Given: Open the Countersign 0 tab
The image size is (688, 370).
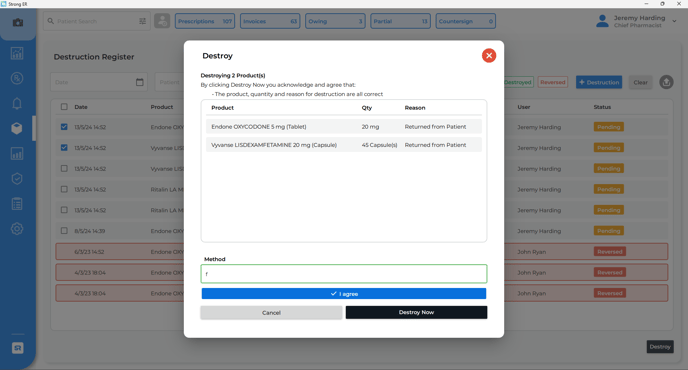Looking at the screenshot, I should click(466, 21).
